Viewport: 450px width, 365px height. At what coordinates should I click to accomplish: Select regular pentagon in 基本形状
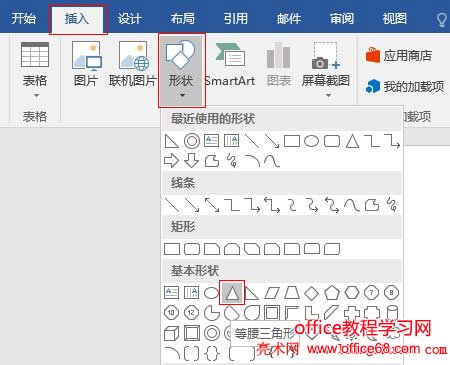[332, 293]
